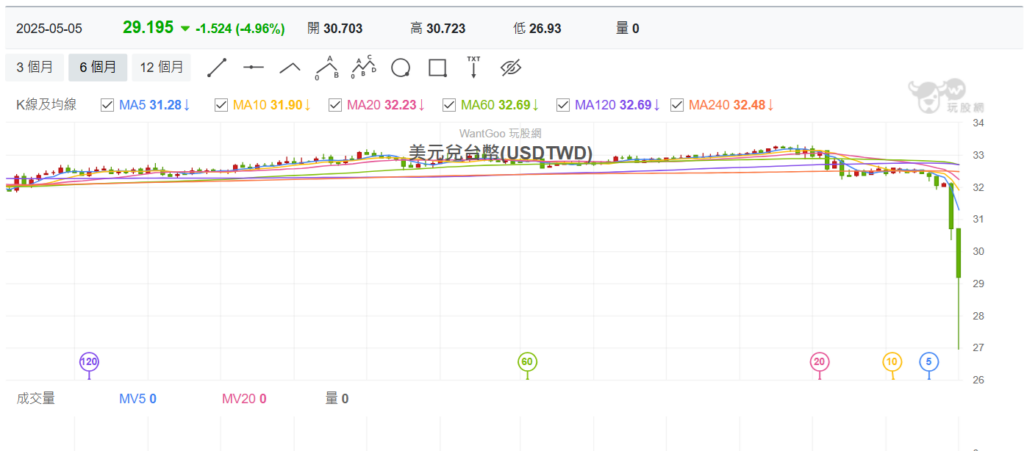Screen dimensions: 1024x451
Task: Click the yellow 10 marker on chart
Action: point(892,361)
